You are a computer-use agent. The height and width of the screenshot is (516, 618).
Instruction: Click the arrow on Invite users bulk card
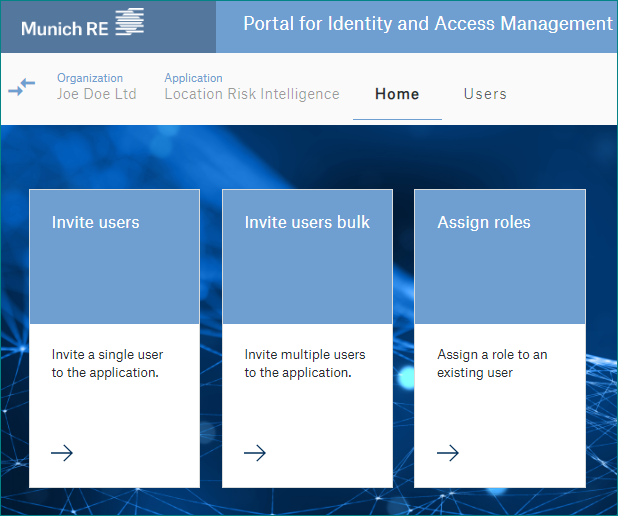[x=255, y=453]
